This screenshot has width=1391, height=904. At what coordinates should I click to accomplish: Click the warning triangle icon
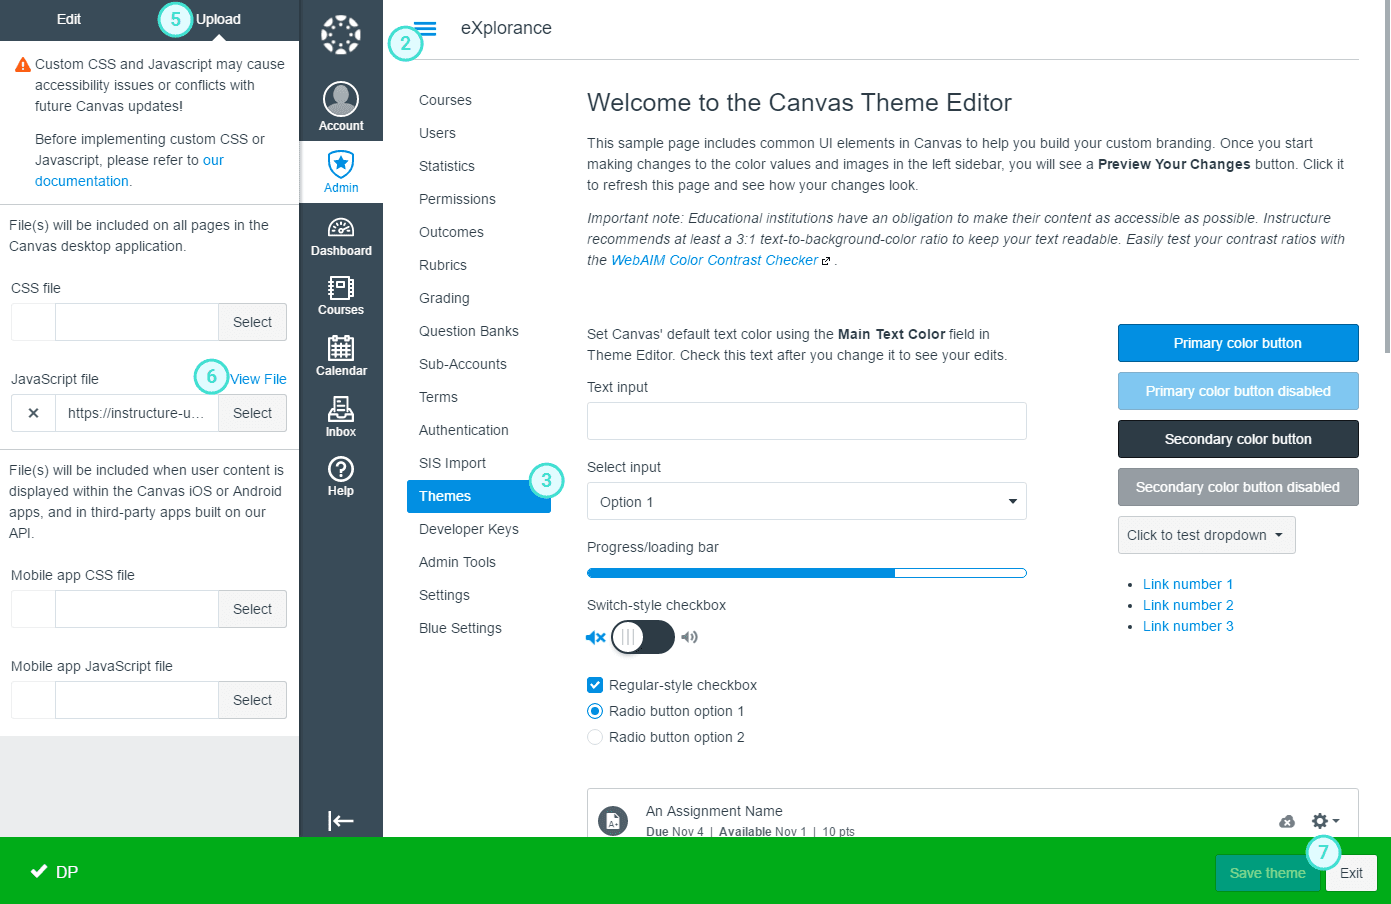tap(23, 64)
